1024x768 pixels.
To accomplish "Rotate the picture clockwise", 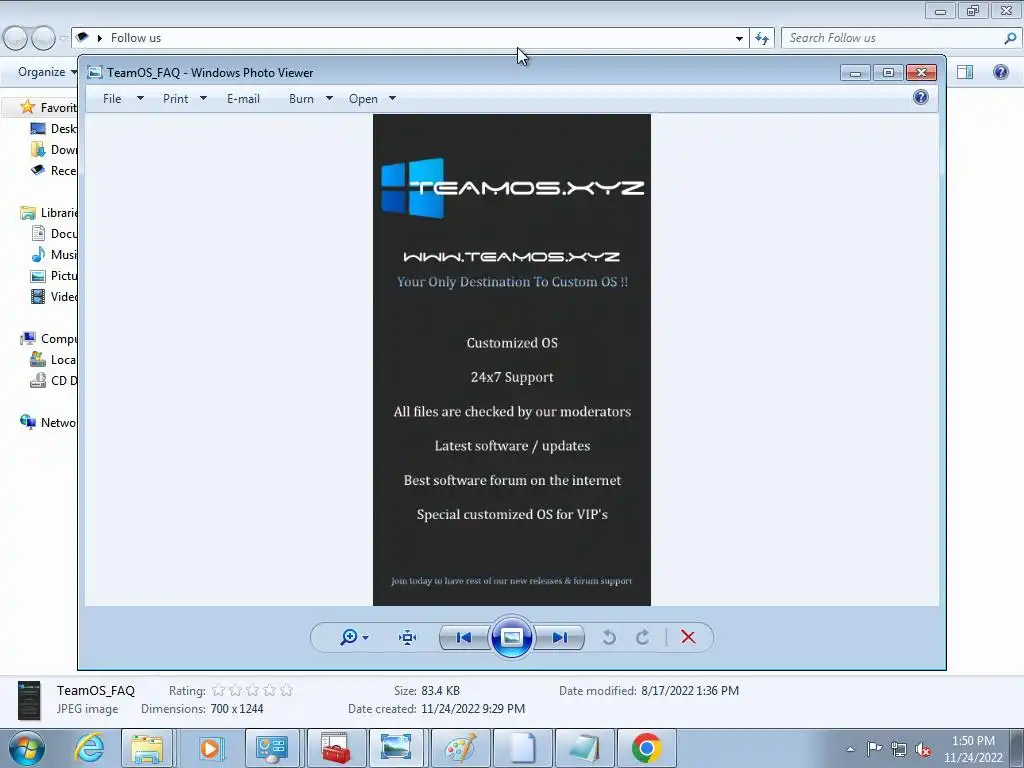I will point(643,637).
